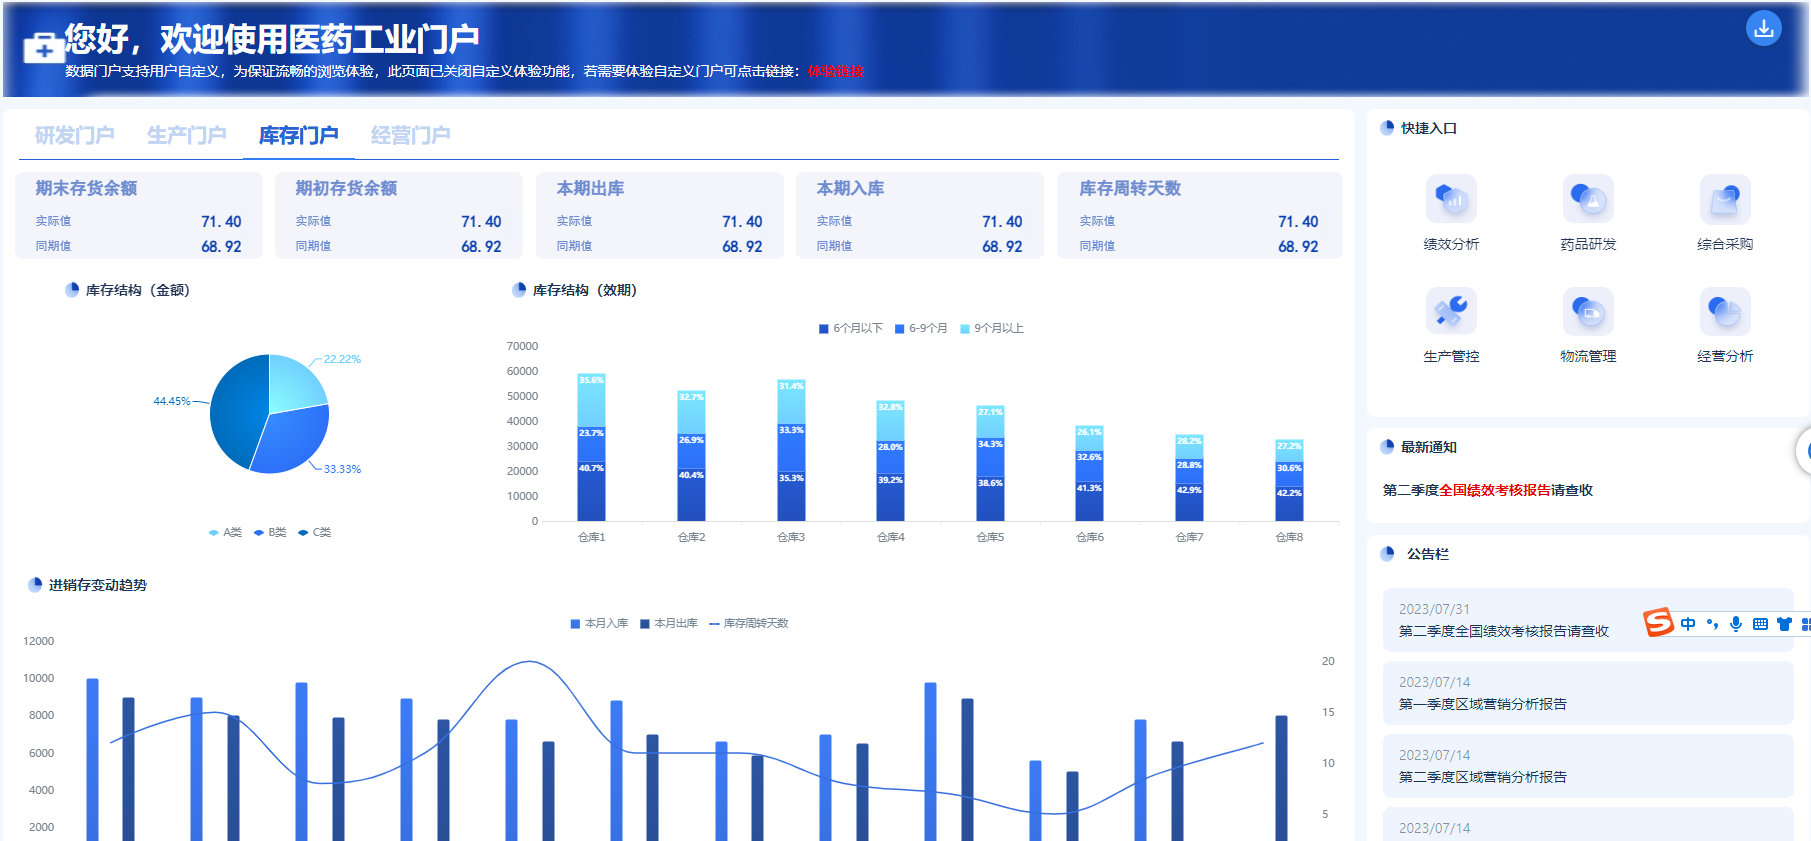Follow the red 体验链接 link in the header

[836, 71]
